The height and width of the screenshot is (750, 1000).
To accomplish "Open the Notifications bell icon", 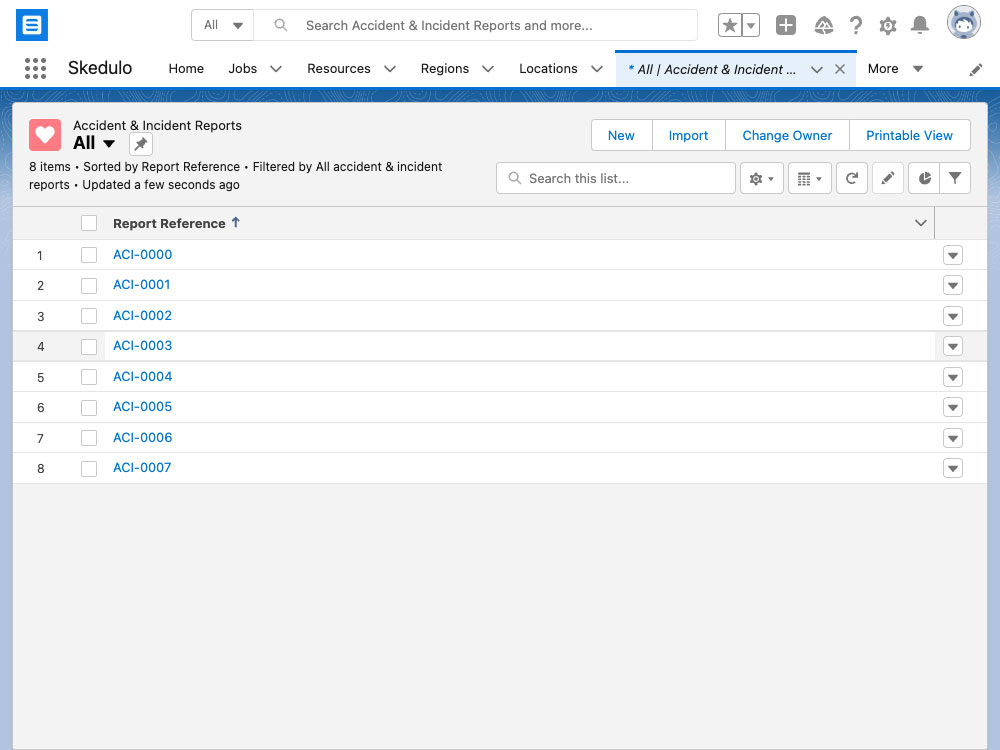I will tap(920, 26).
